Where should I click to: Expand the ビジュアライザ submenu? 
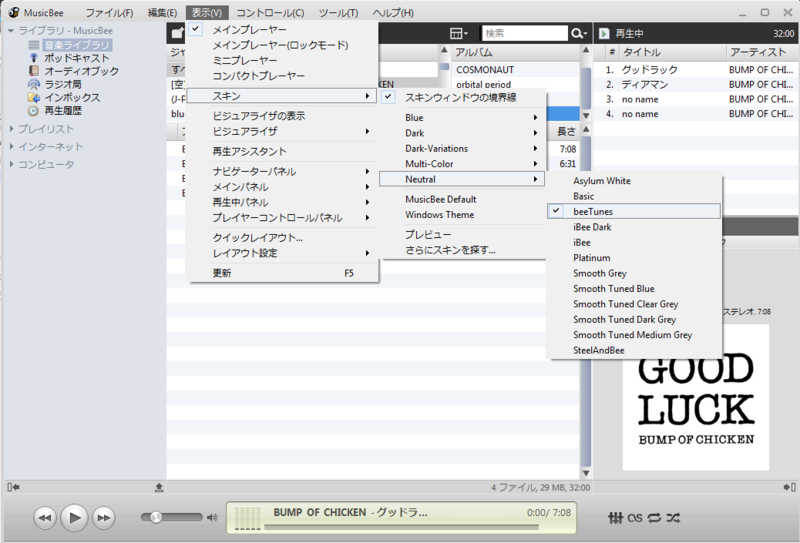(282, 131)
